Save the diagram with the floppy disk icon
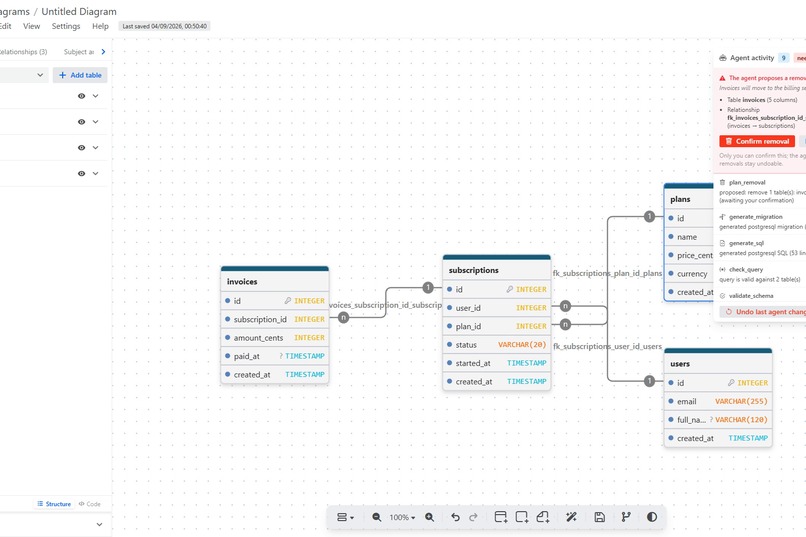The width and height of the screenshot is (806, 537). pos(599,517)
